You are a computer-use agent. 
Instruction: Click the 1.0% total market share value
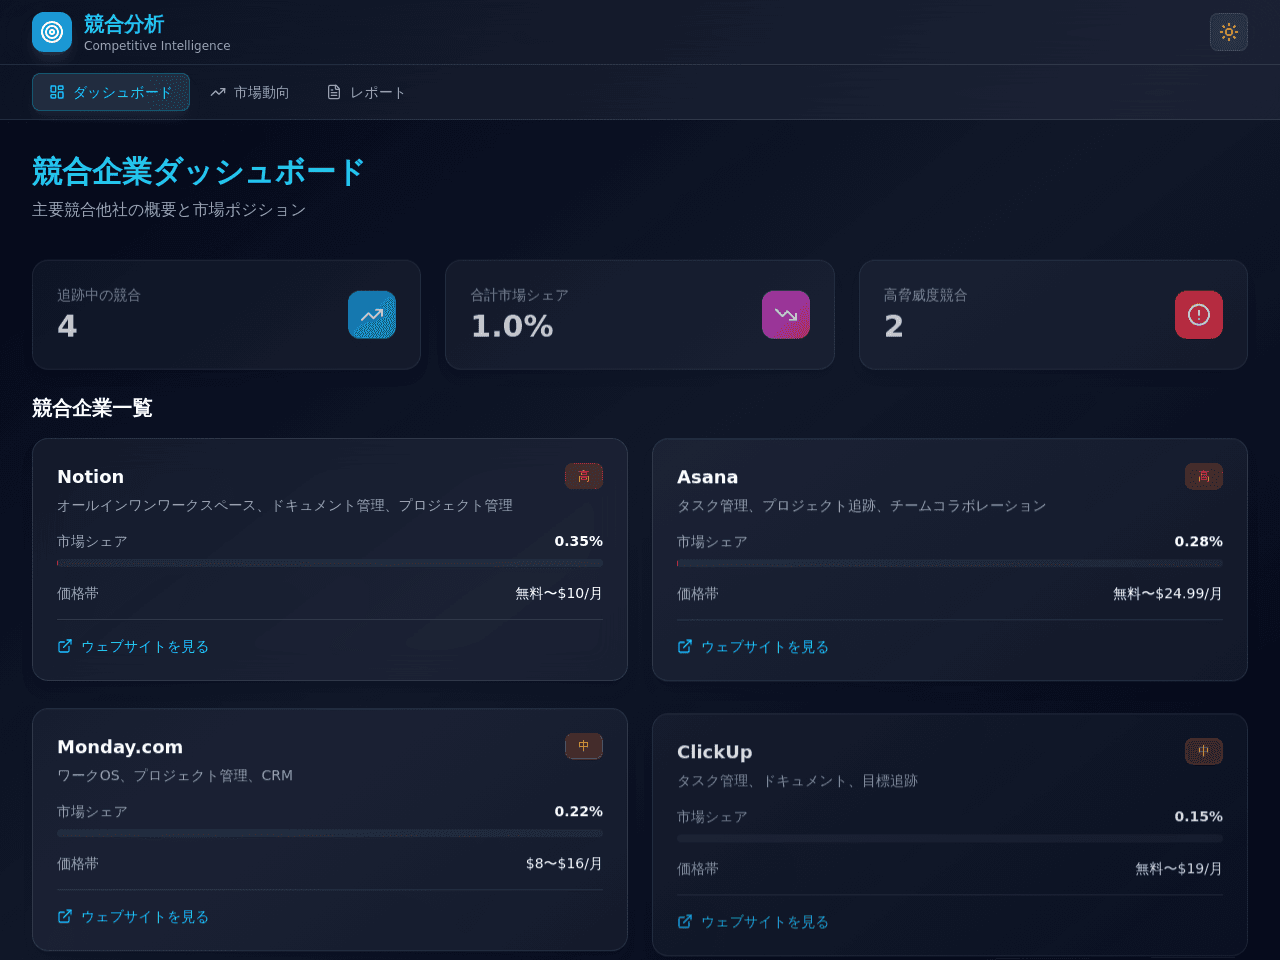(x=512, y=326)
